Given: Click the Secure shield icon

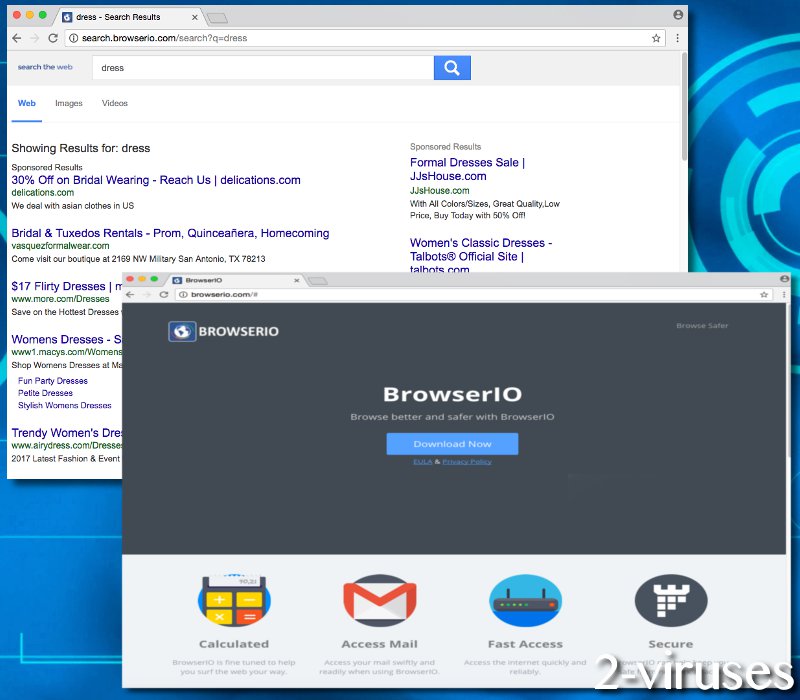Looking at the screenshot, I should tap(670, 600).
